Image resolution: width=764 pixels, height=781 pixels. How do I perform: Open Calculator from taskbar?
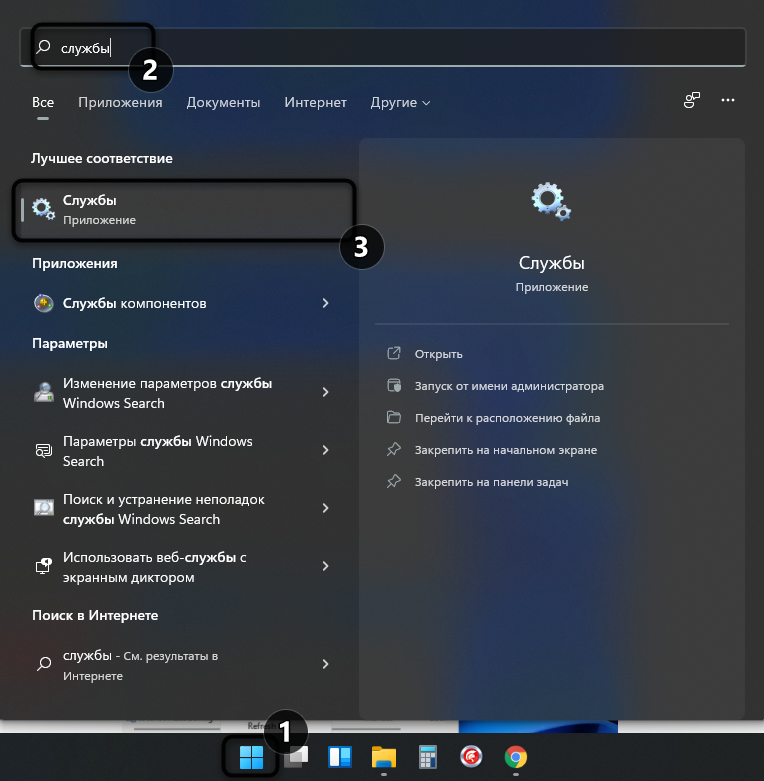[428, 757]
